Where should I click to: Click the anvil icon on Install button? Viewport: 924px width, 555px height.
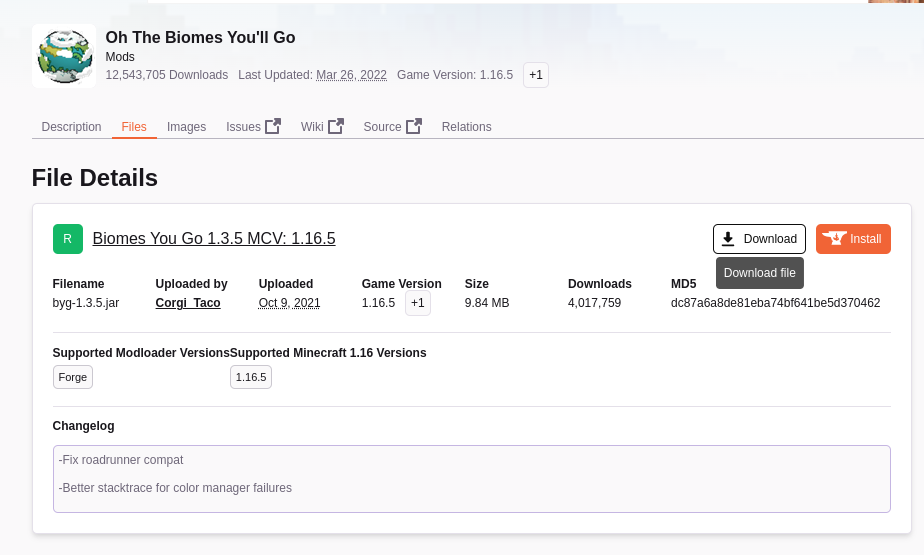pos(834,239)
